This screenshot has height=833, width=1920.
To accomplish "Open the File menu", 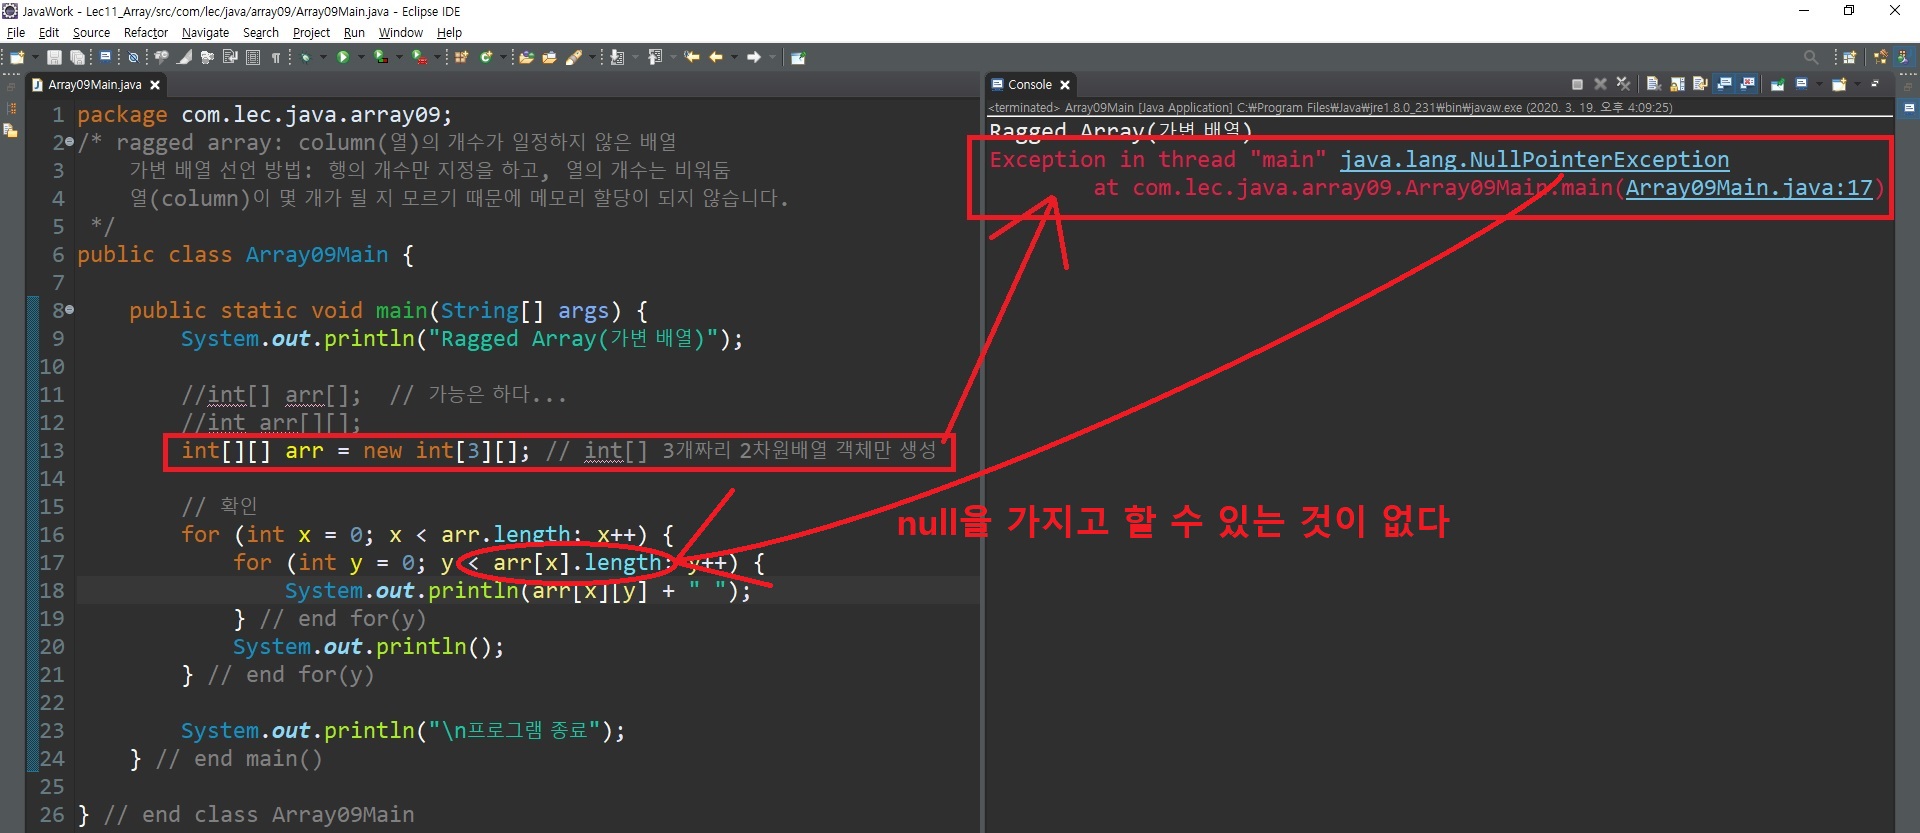I will [16, 33].
